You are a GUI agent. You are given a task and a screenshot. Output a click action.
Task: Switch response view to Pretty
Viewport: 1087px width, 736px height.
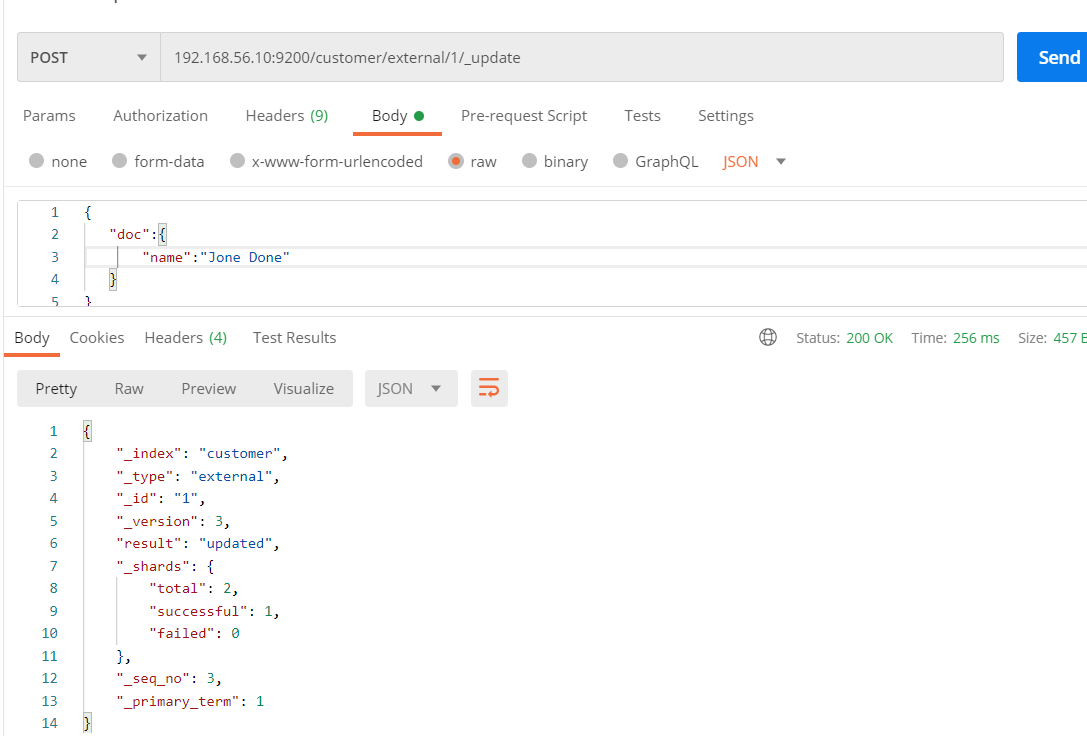pyautogui.click(x=56, y=388)
